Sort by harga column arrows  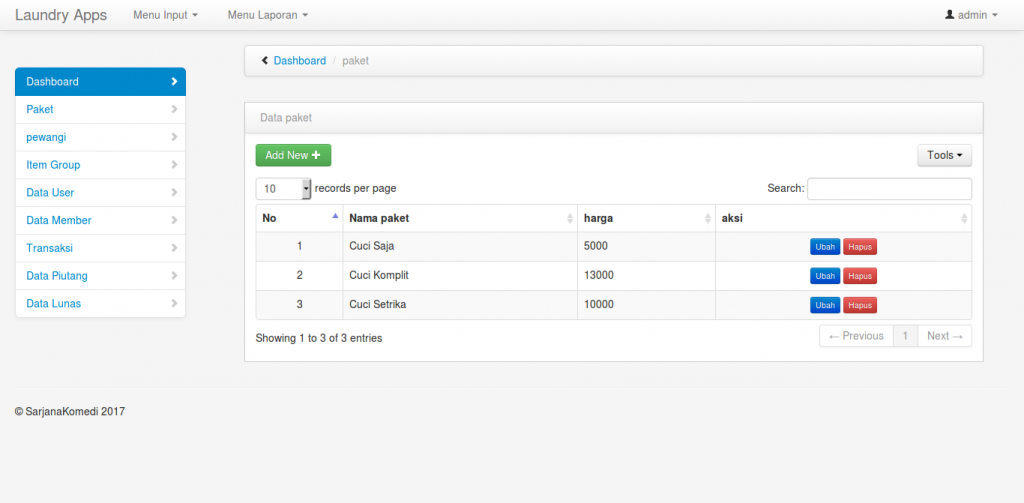[708, 219]
